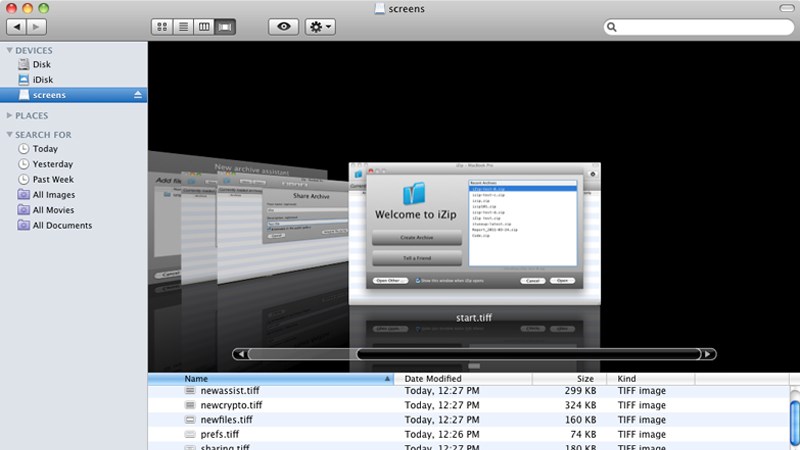The width and height of the screenshot is (800, 450).
Task: Click the search field
Action: point(700,26)
